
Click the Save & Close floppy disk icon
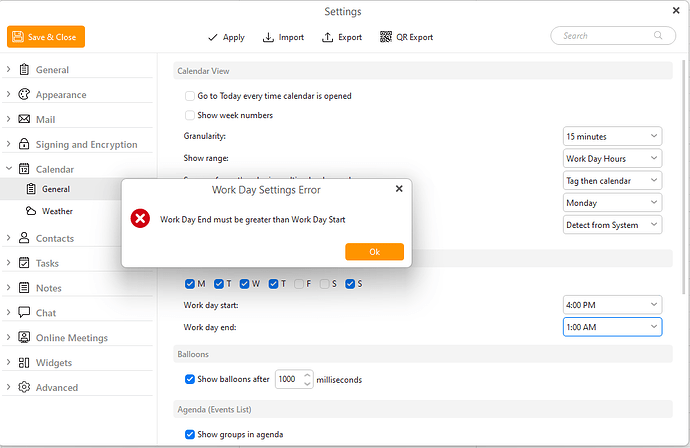click(18, 37)
